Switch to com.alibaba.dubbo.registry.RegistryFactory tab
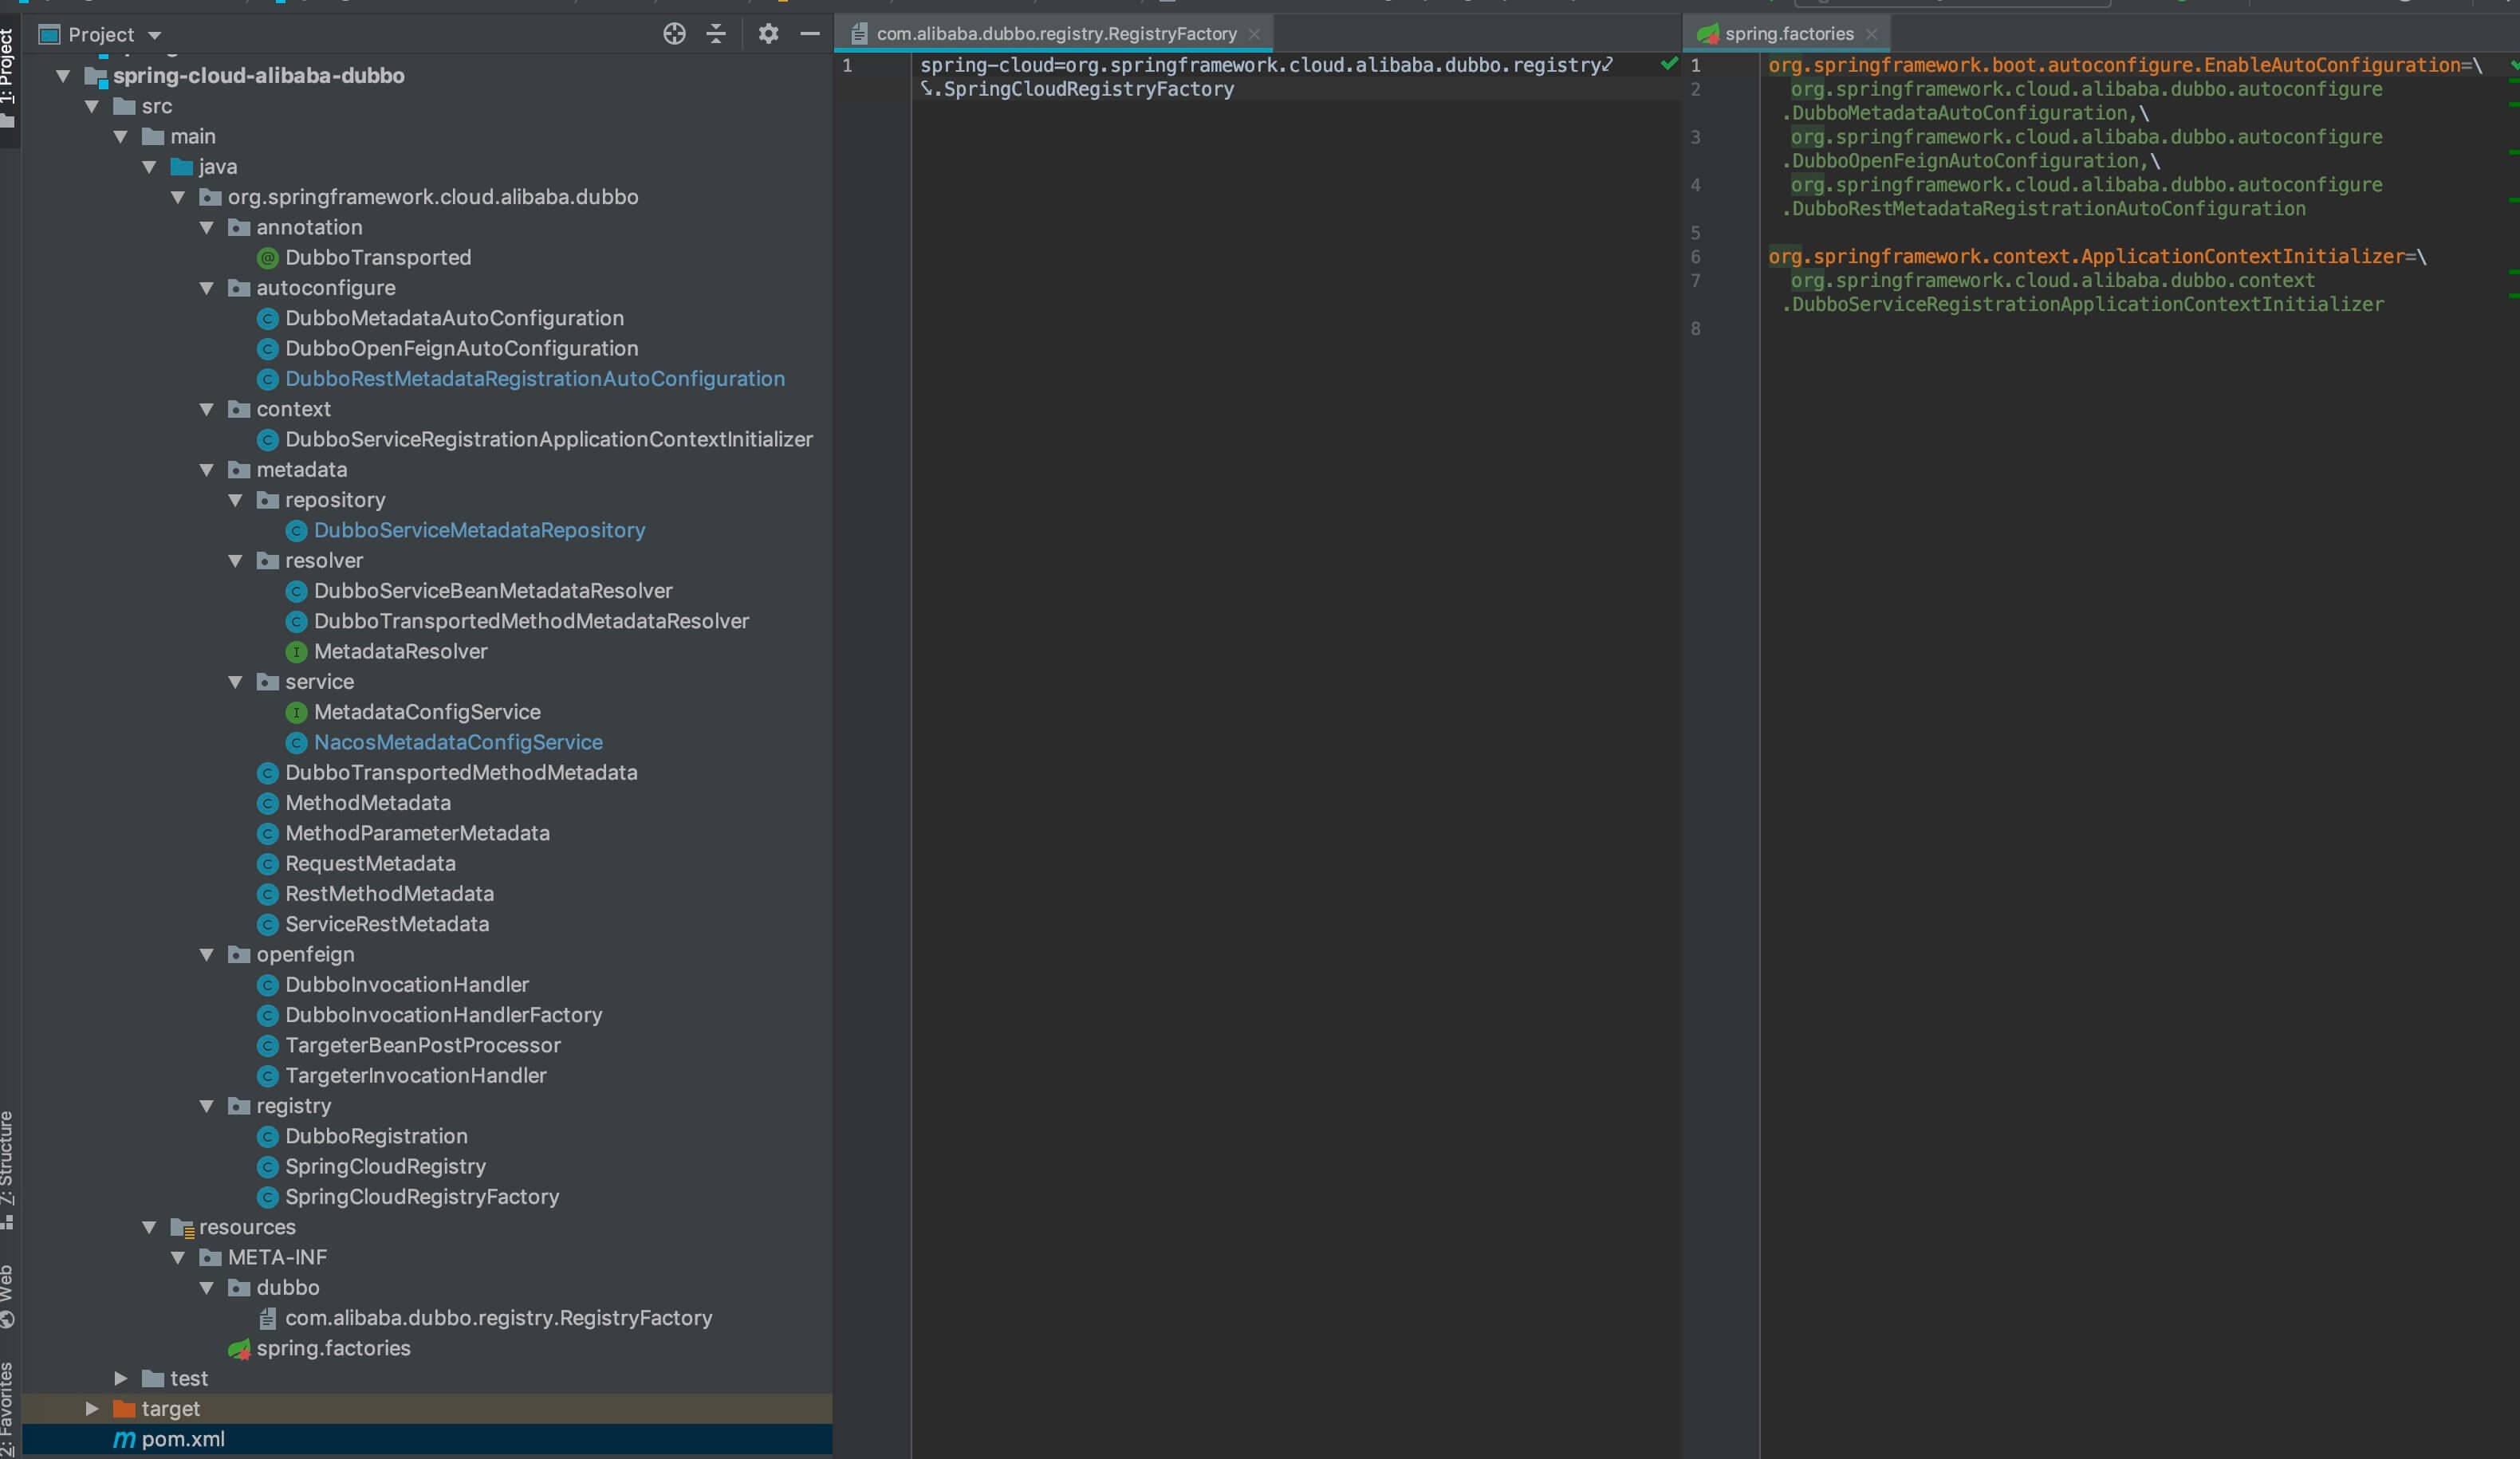The image size is (2520, 1459). [x=1056, y=34]
